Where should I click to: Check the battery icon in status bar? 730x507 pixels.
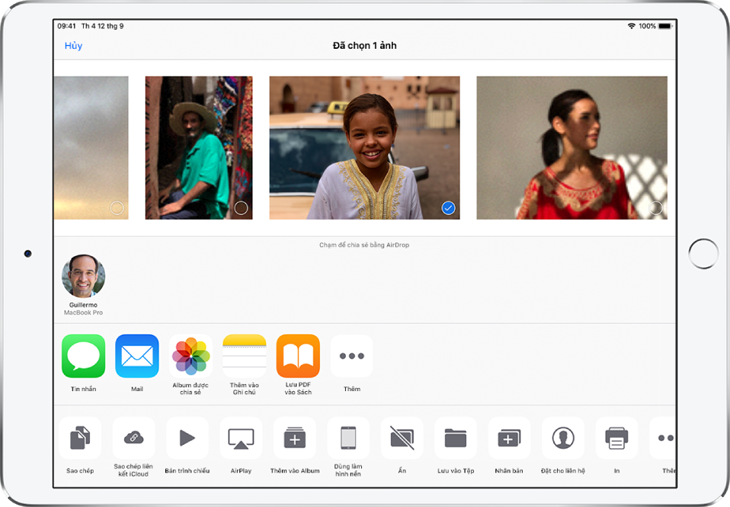click(x=665, y=26)
